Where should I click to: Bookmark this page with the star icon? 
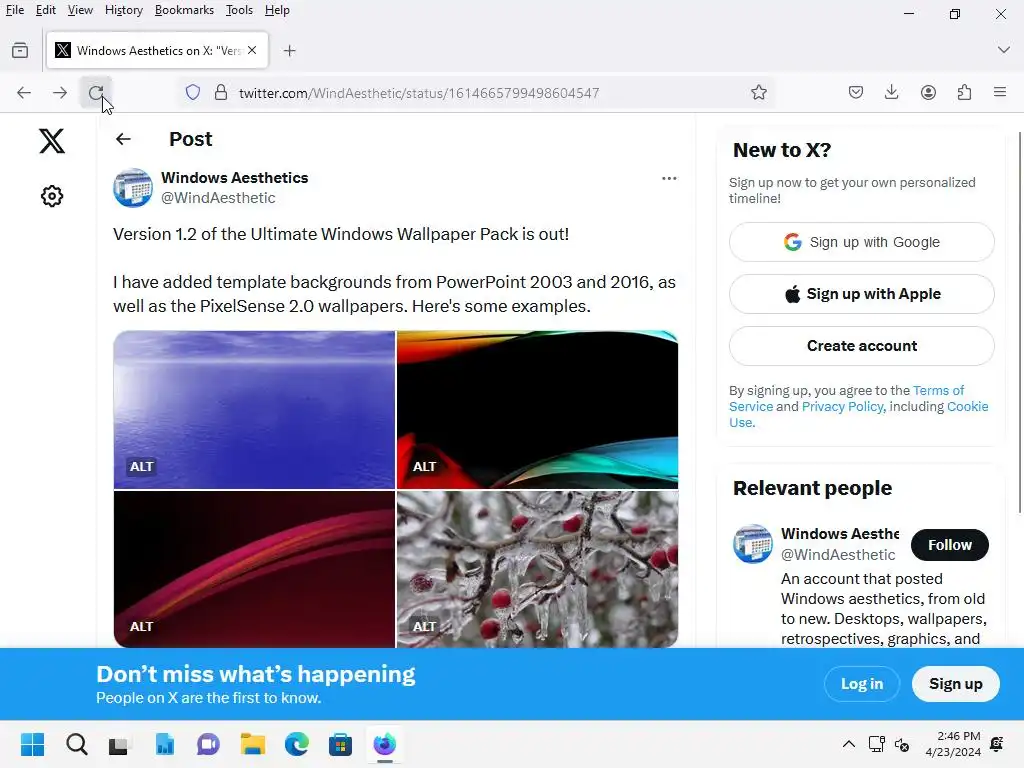pos(759,93)
